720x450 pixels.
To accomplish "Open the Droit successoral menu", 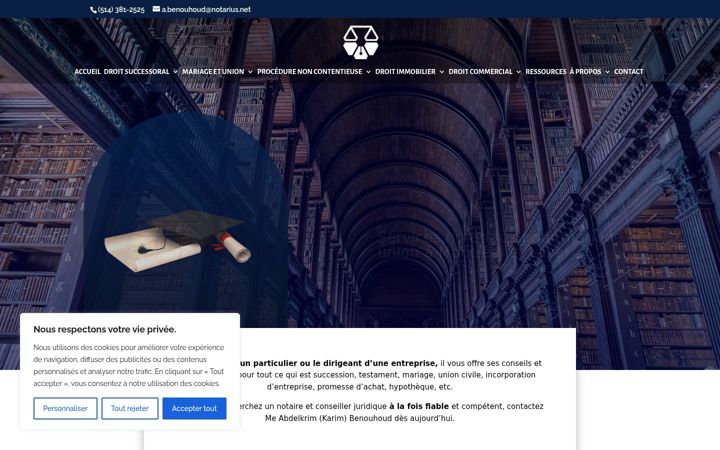I will point(136,72).
